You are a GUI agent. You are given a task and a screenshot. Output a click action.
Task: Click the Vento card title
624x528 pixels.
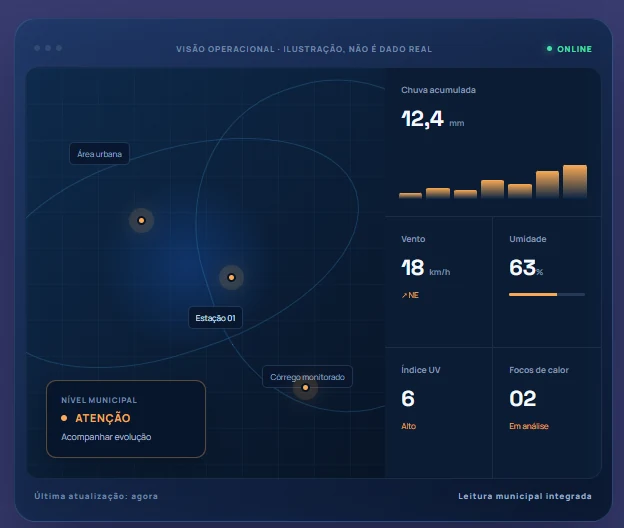413,239
